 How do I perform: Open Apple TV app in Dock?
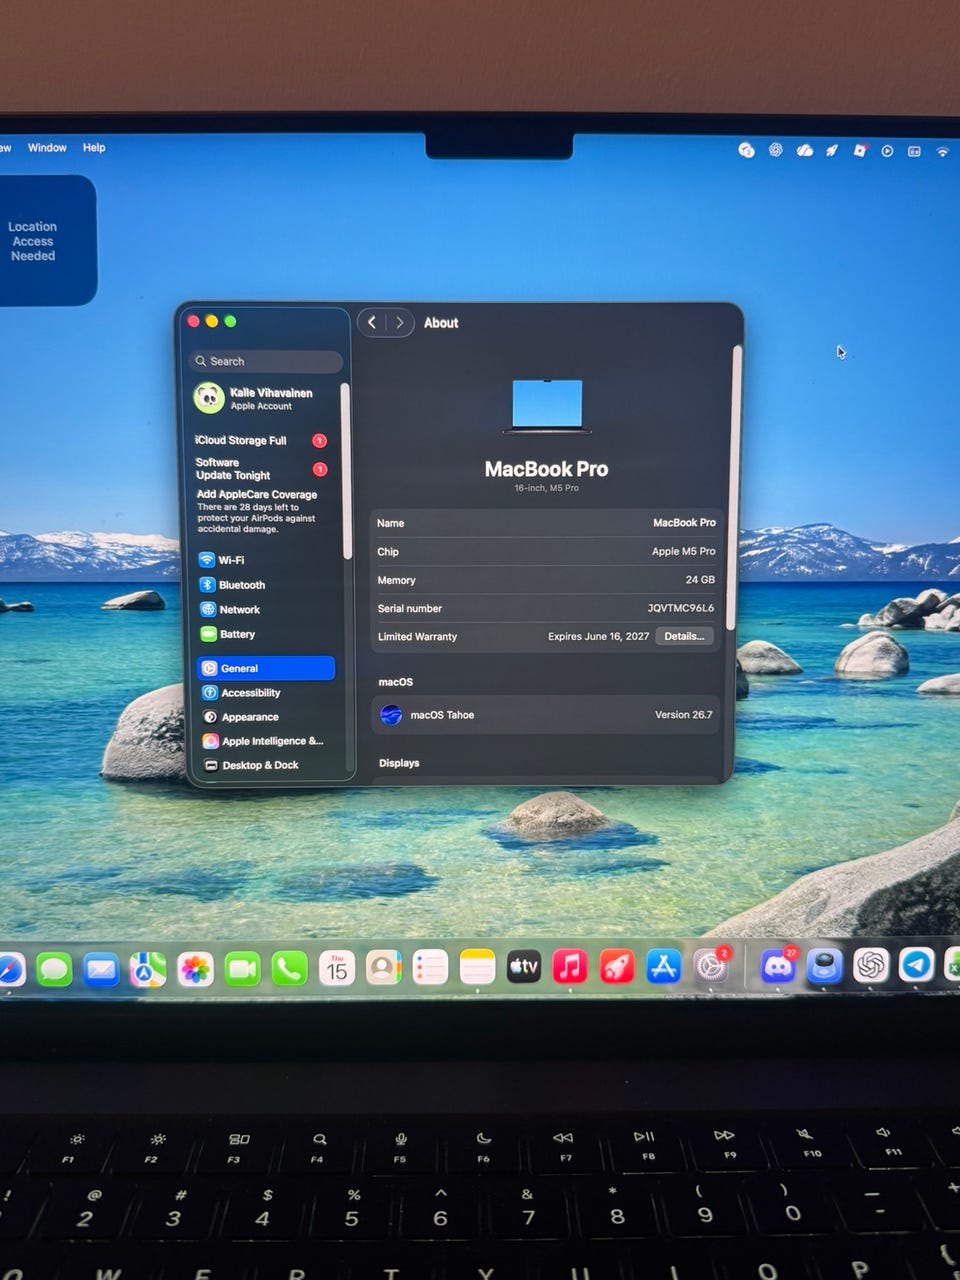(x=523, y=966)
